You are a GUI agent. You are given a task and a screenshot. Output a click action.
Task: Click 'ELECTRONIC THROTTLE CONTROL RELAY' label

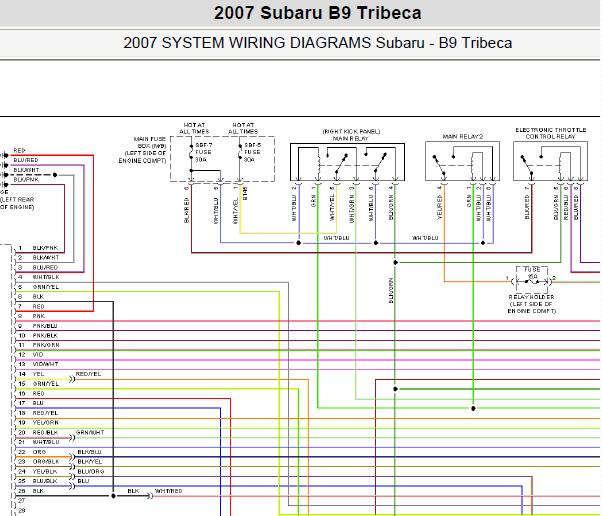click(551, 133)
